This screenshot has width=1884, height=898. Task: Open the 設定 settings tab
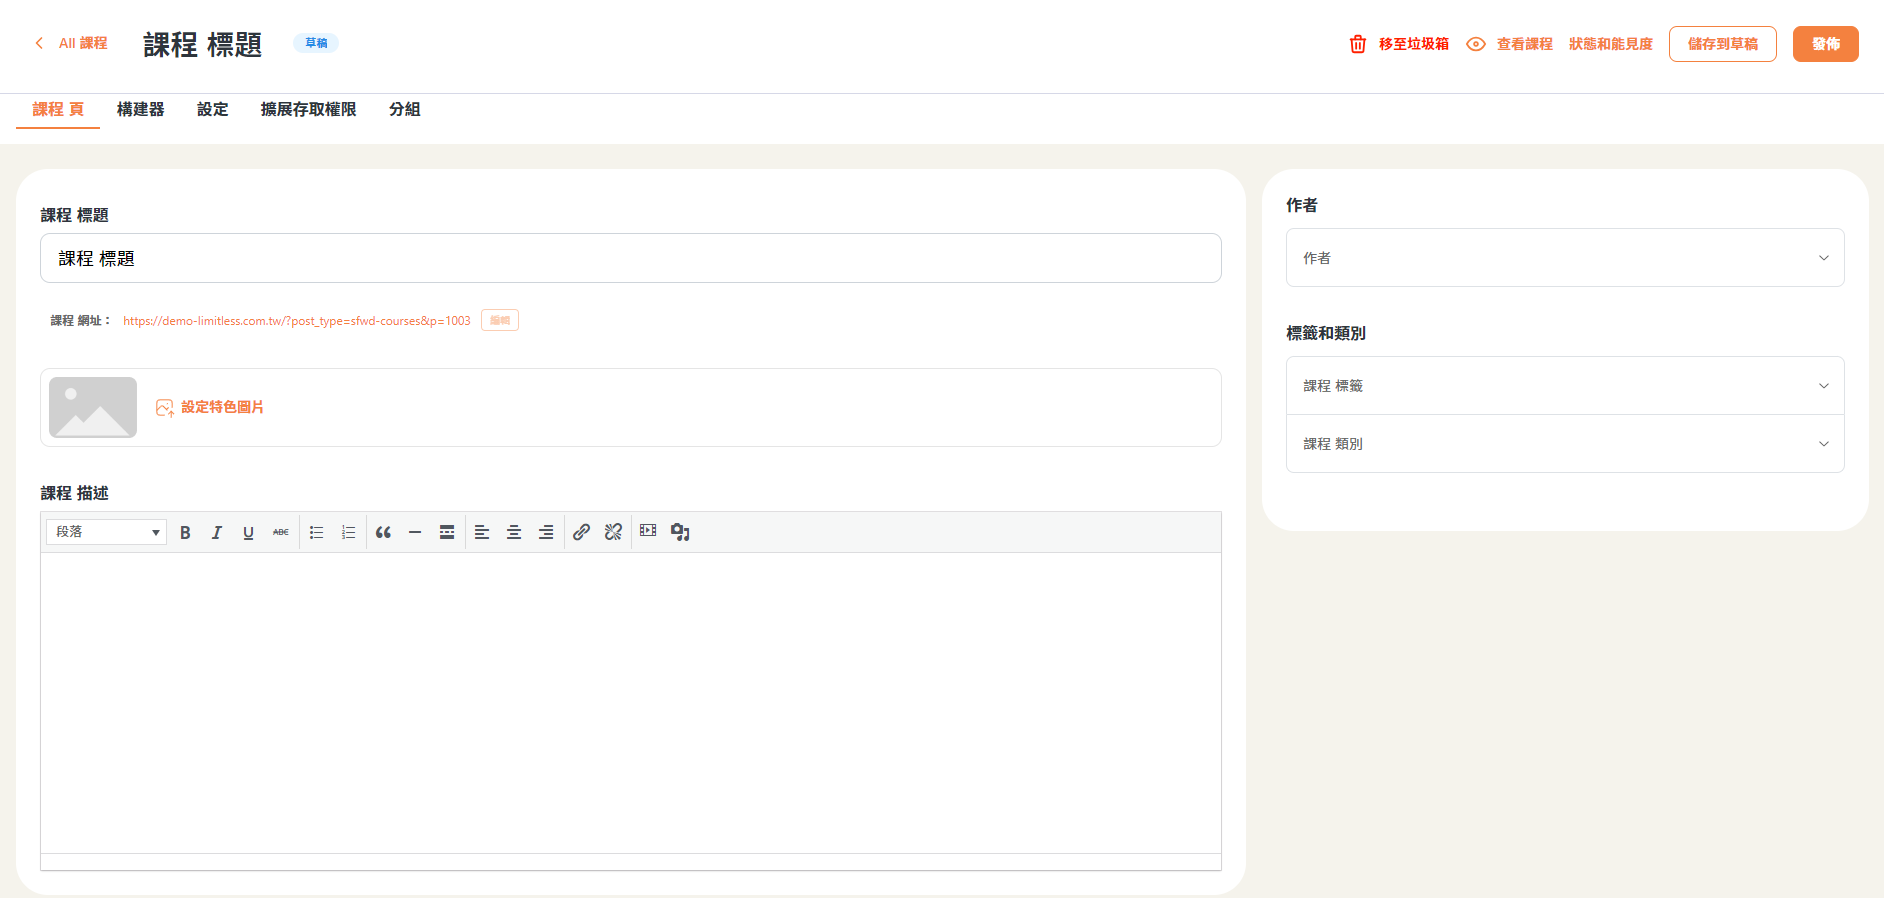(x=212, y=110)
